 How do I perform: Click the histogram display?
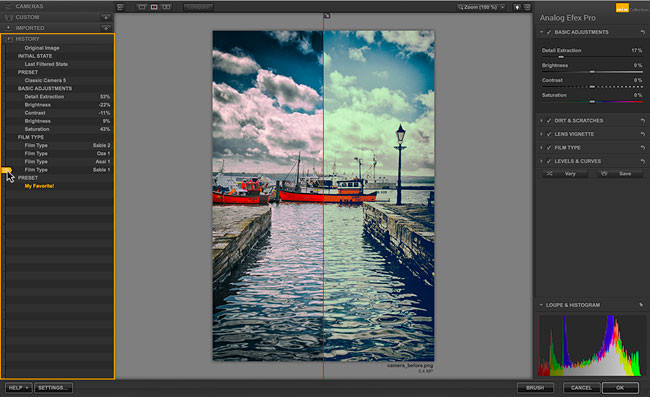(x=592, y=346)
